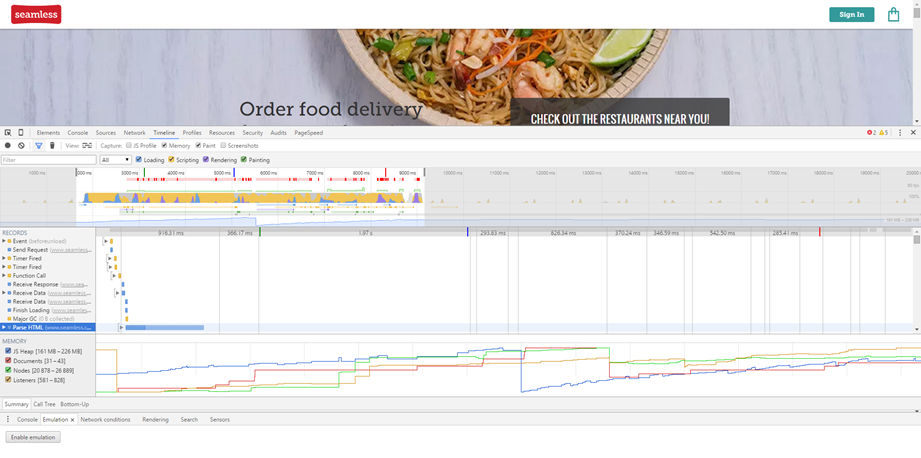Screen dimensions: 921x458
Task: Grab the overview left selection handle
Action: coord(76,172)
